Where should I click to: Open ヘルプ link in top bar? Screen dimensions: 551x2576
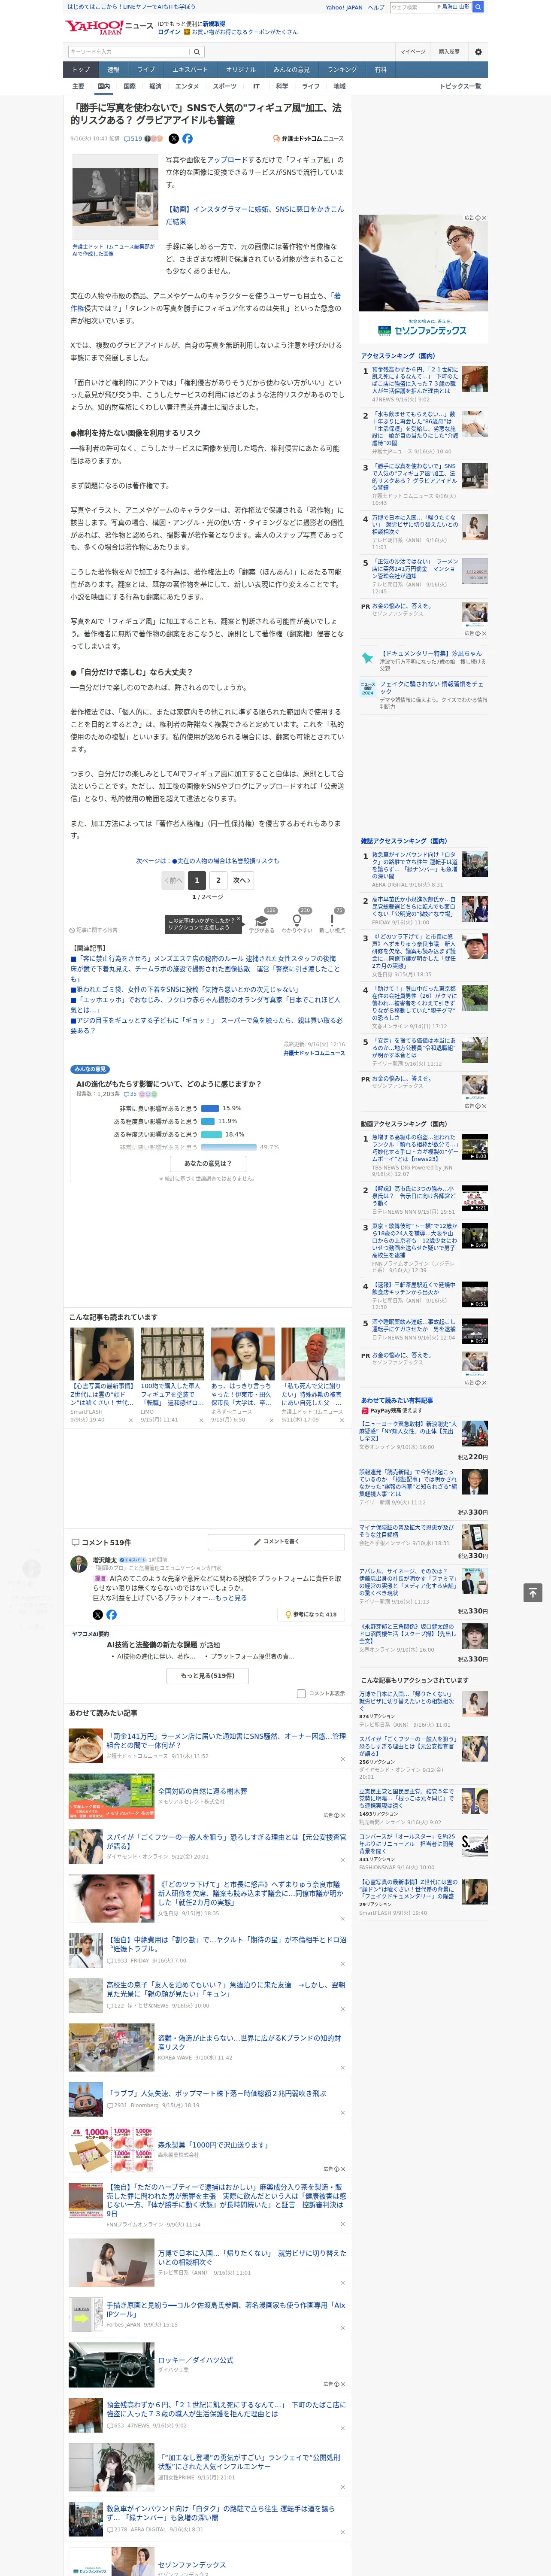[x=376, y=7]
